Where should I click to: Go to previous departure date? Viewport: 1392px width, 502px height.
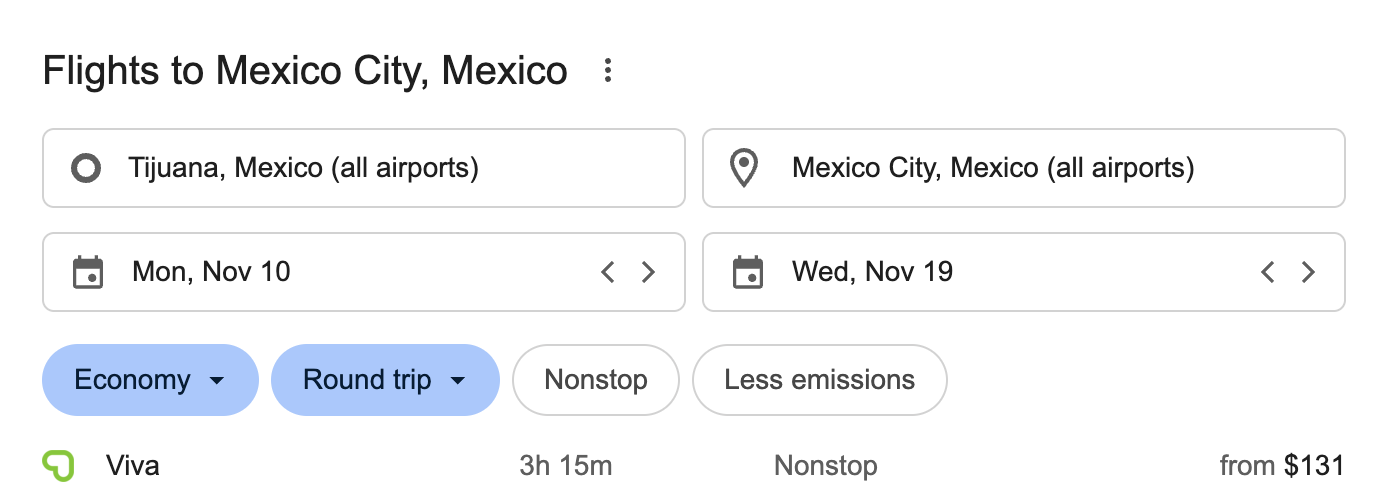[607, 272]
